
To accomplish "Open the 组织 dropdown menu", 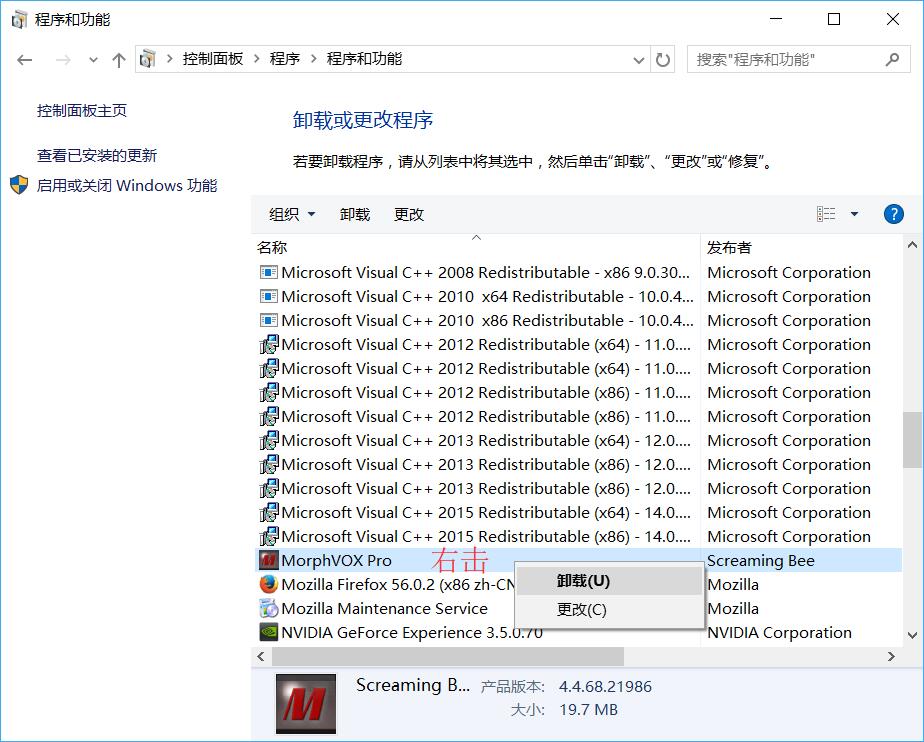I will click(x=292, y=214).
